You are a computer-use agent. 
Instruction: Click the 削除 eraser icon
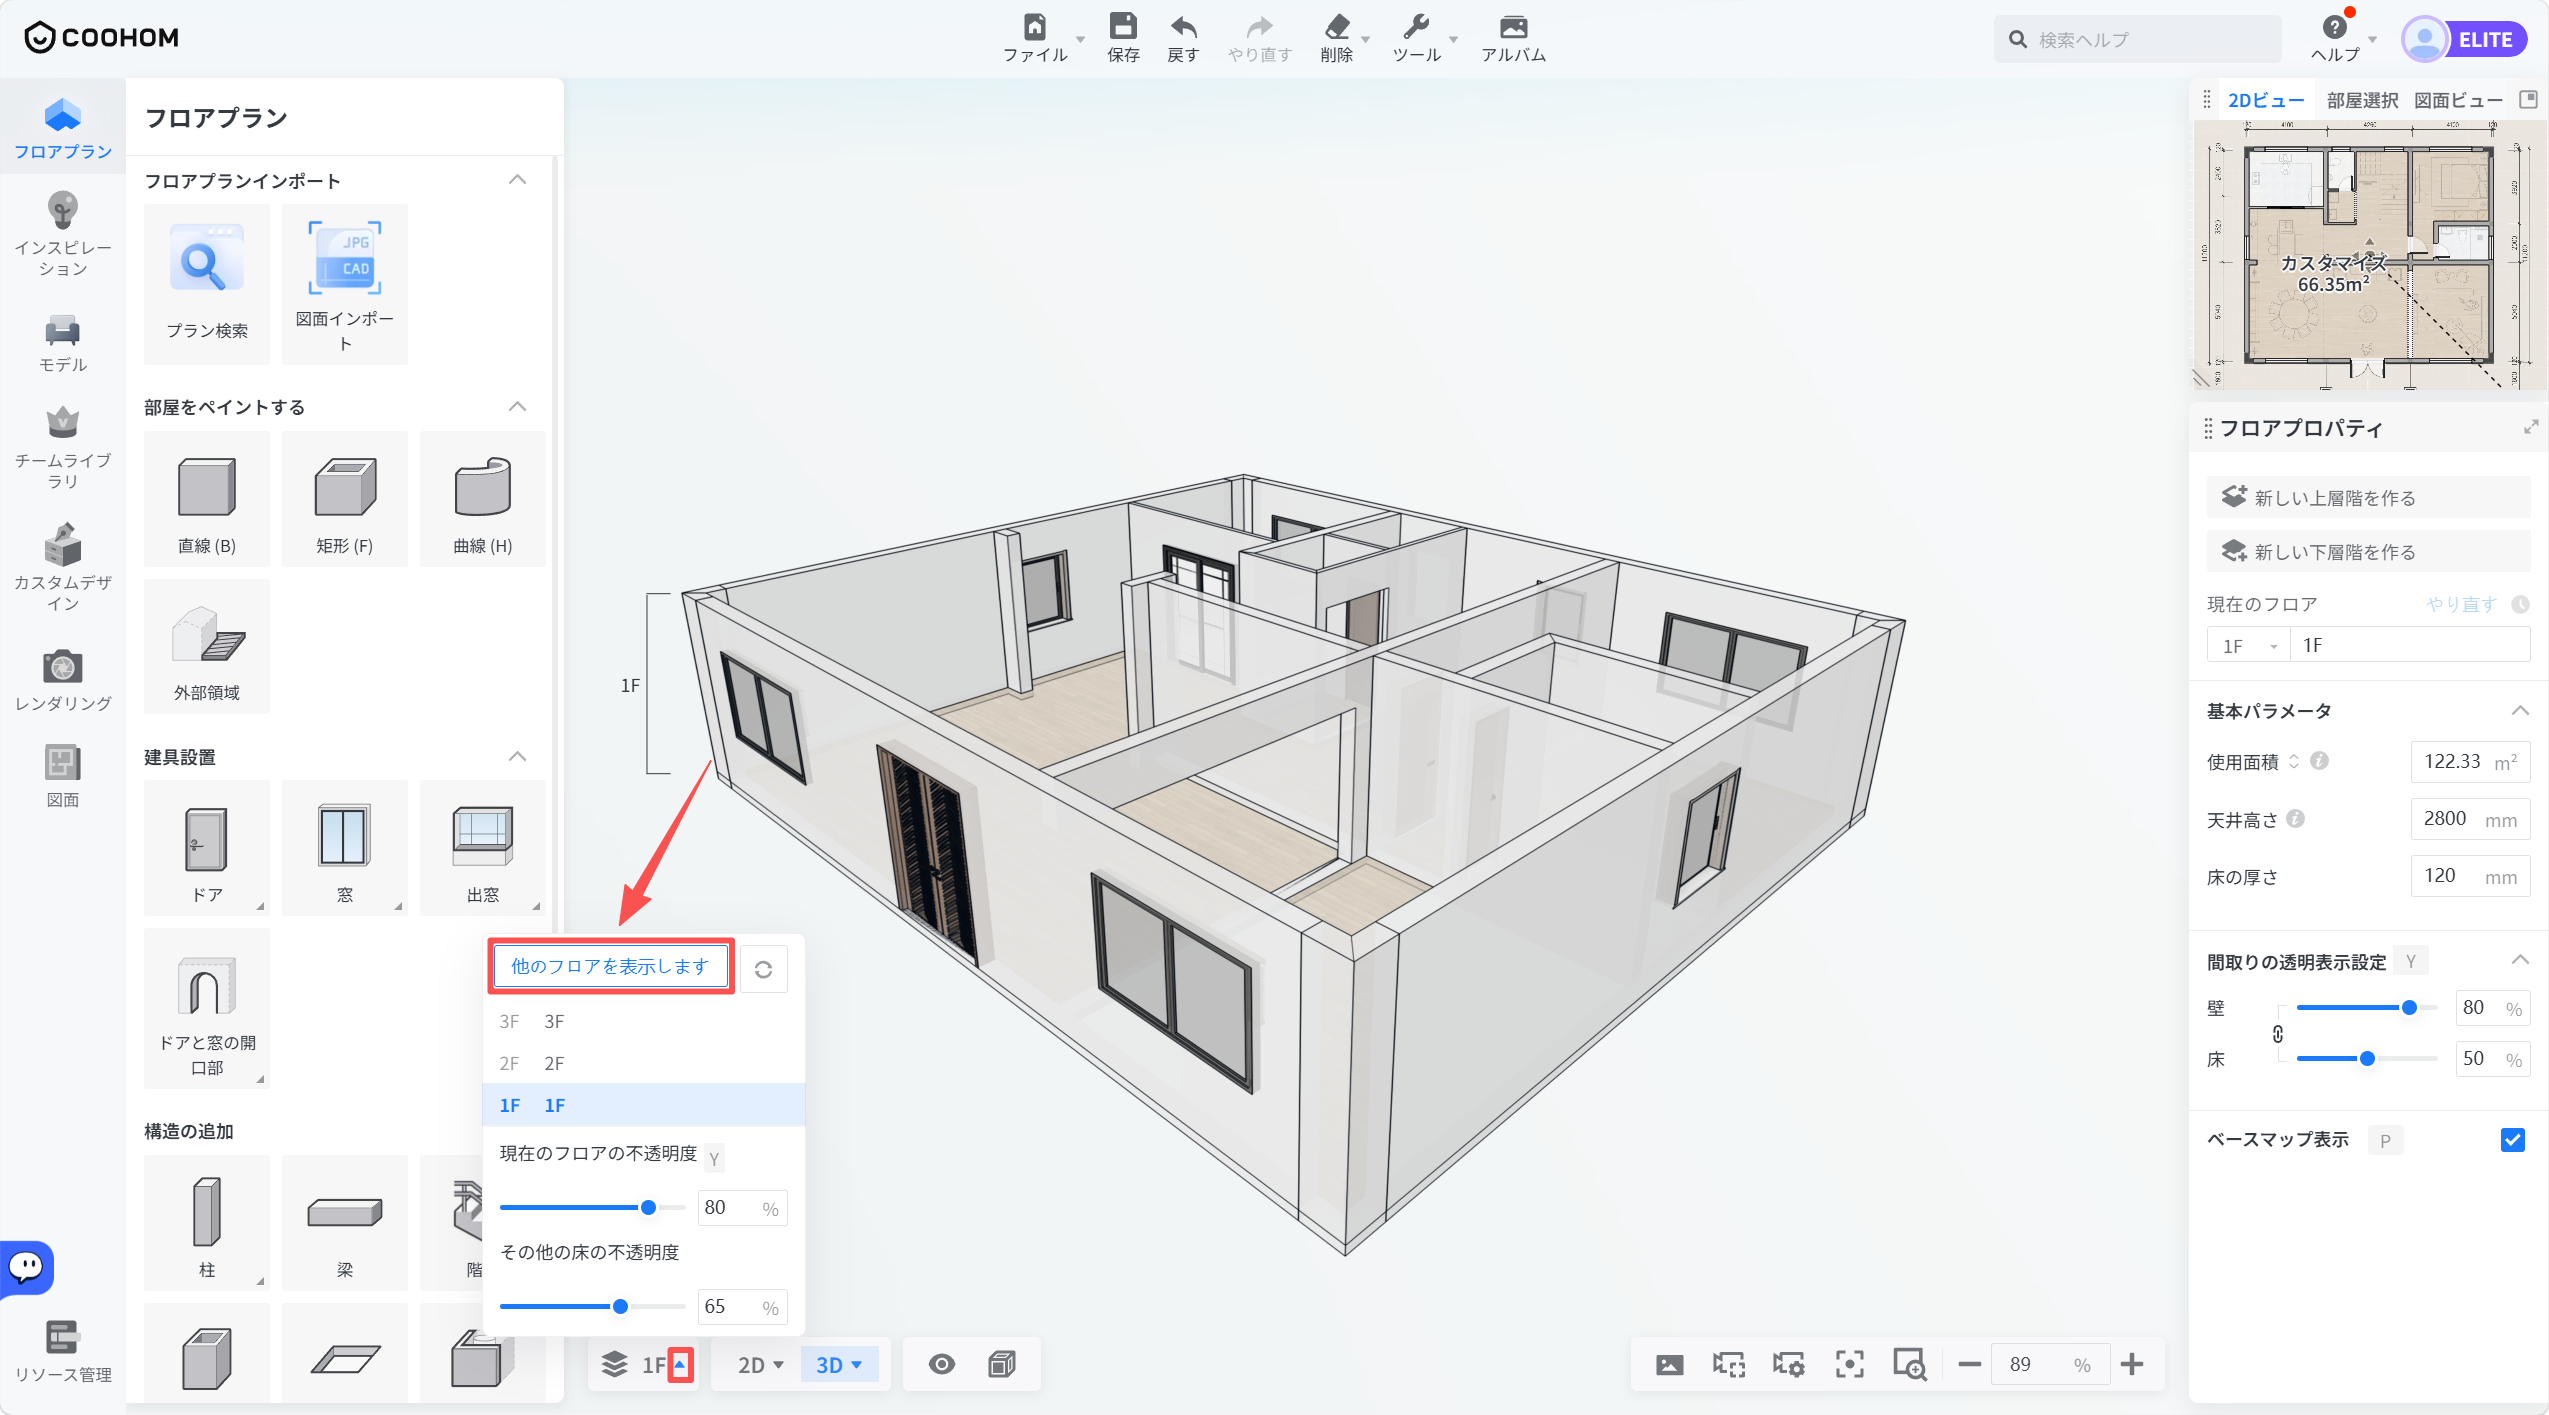pyautogui.click(x=1336, y=27)
